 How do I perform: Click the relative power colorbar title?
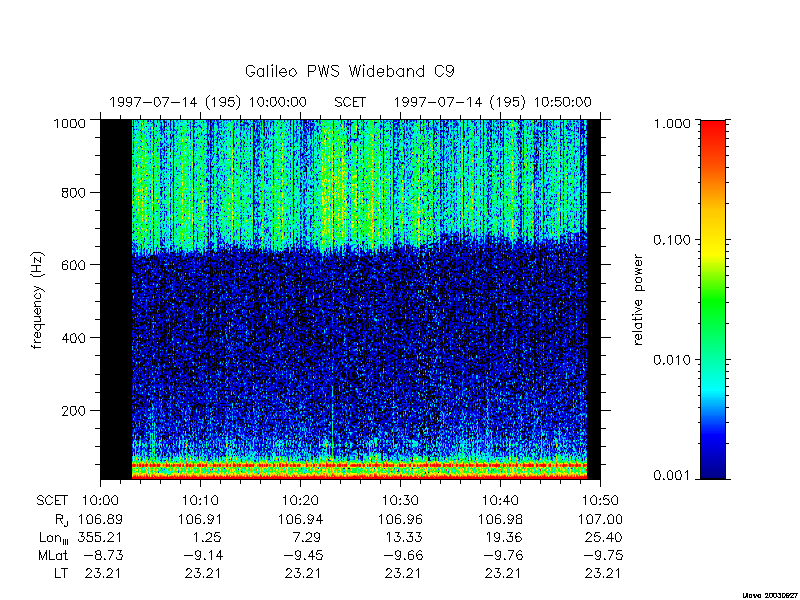[638, 300]
